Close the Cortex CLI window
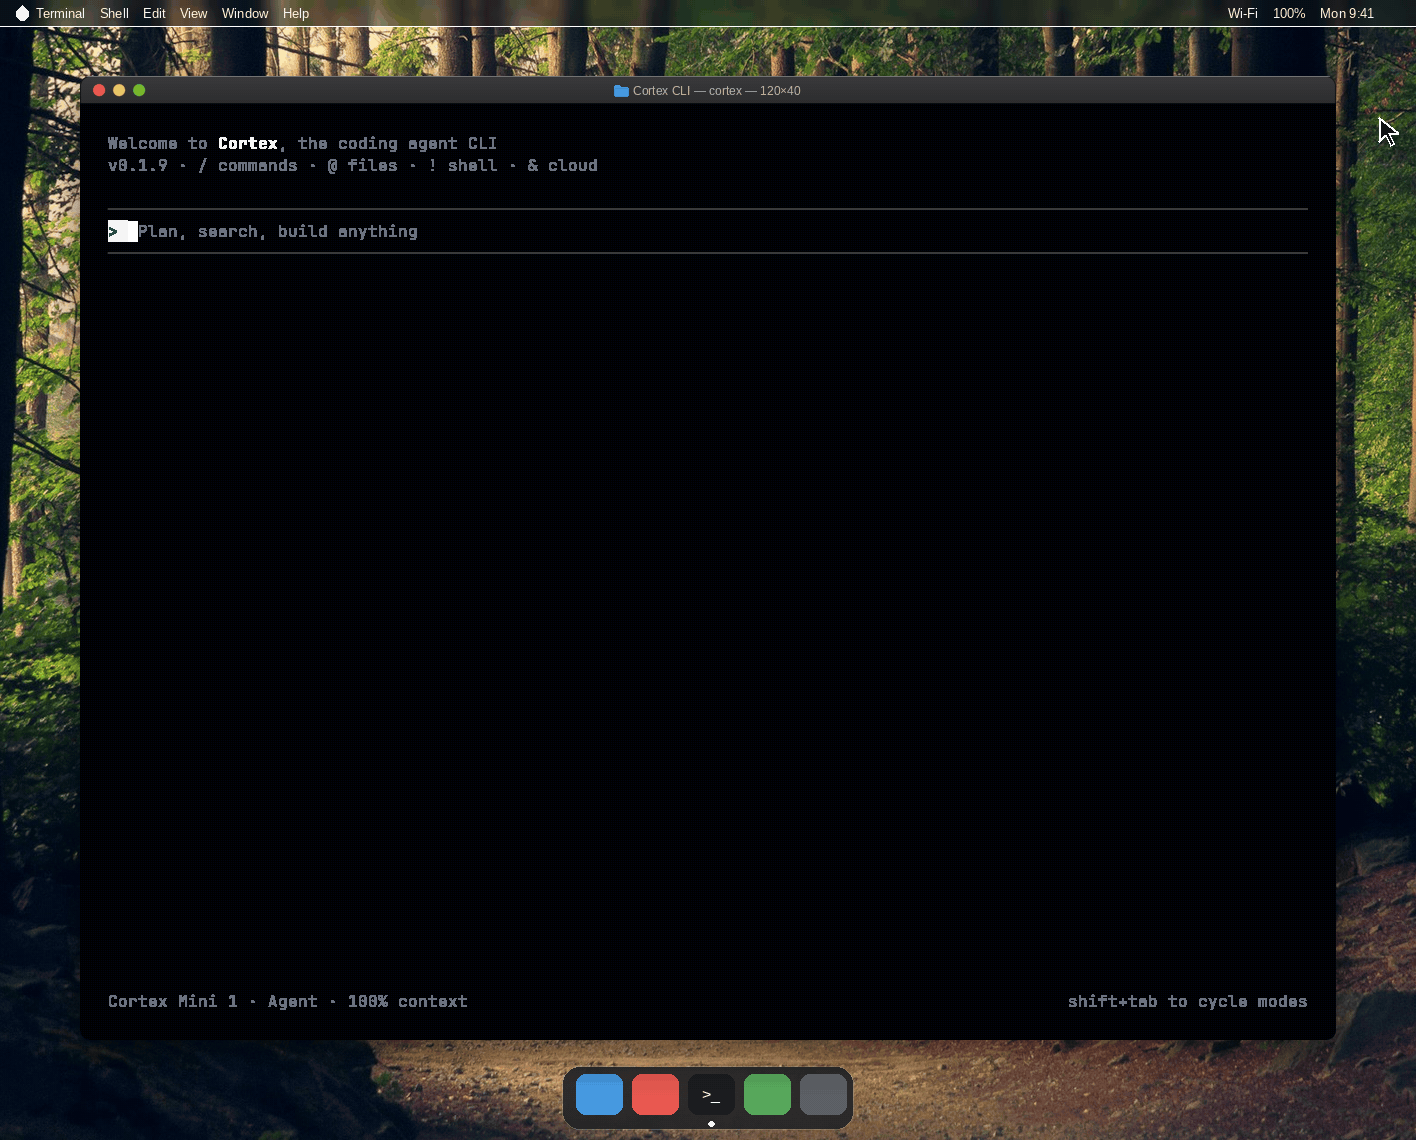Viewport: 1416px width, 1140px height. coord(99,90)
